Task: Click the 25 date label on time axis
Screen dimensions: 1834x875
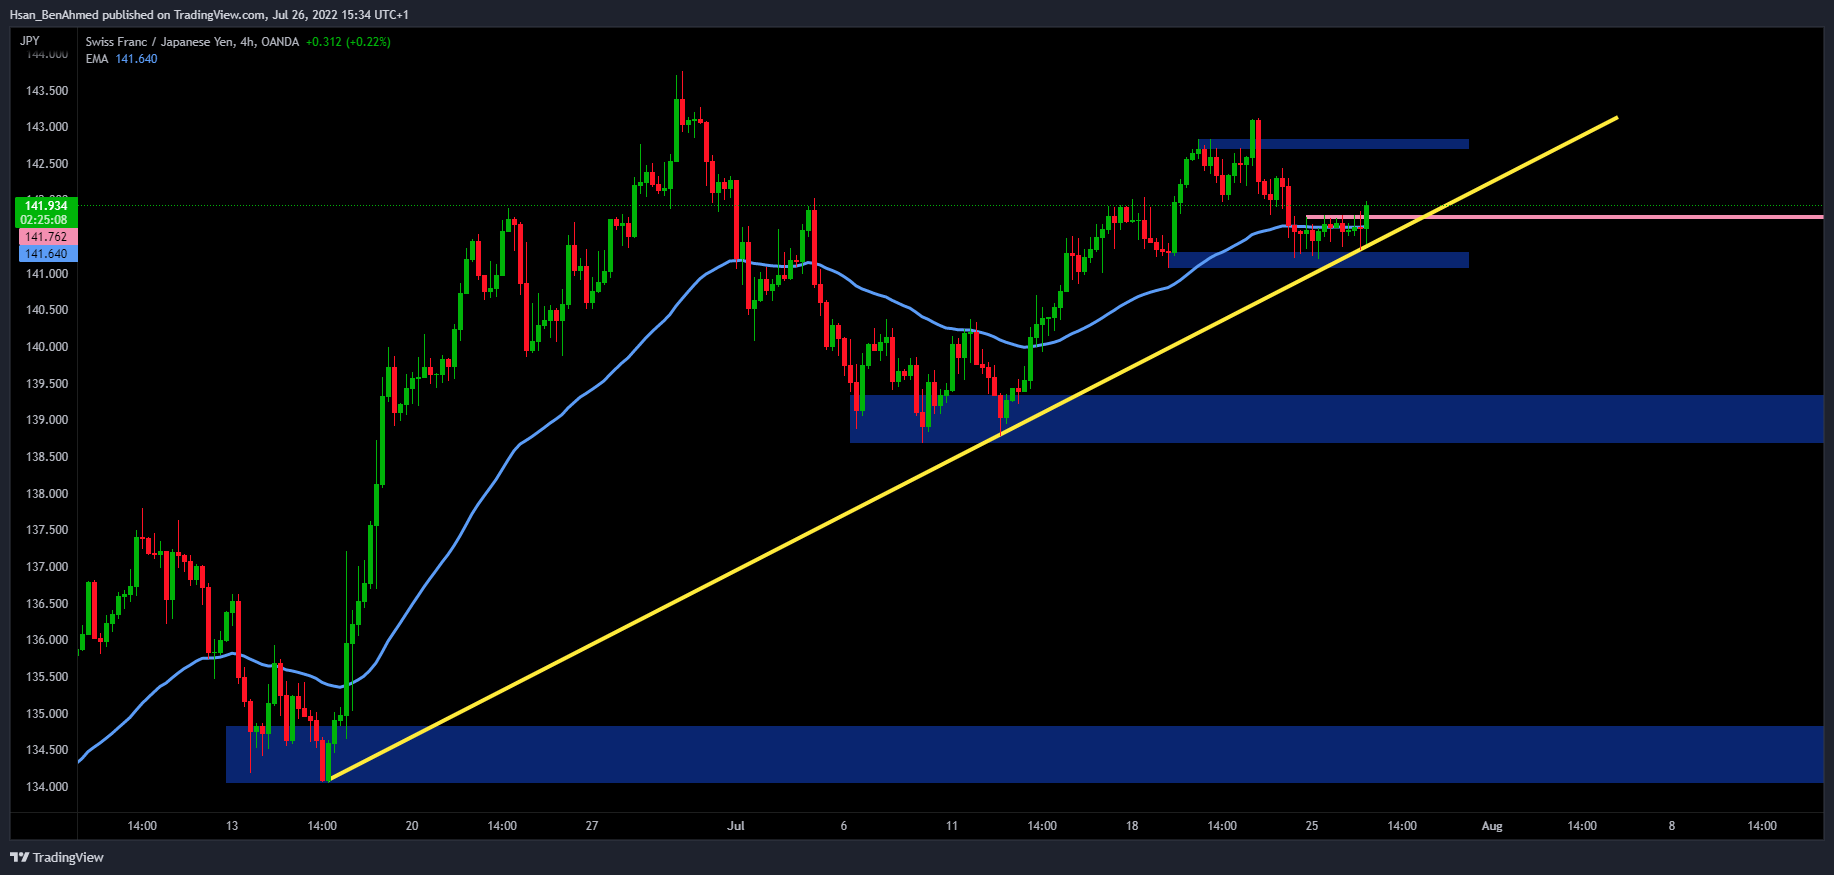Action: (1312, 826)
